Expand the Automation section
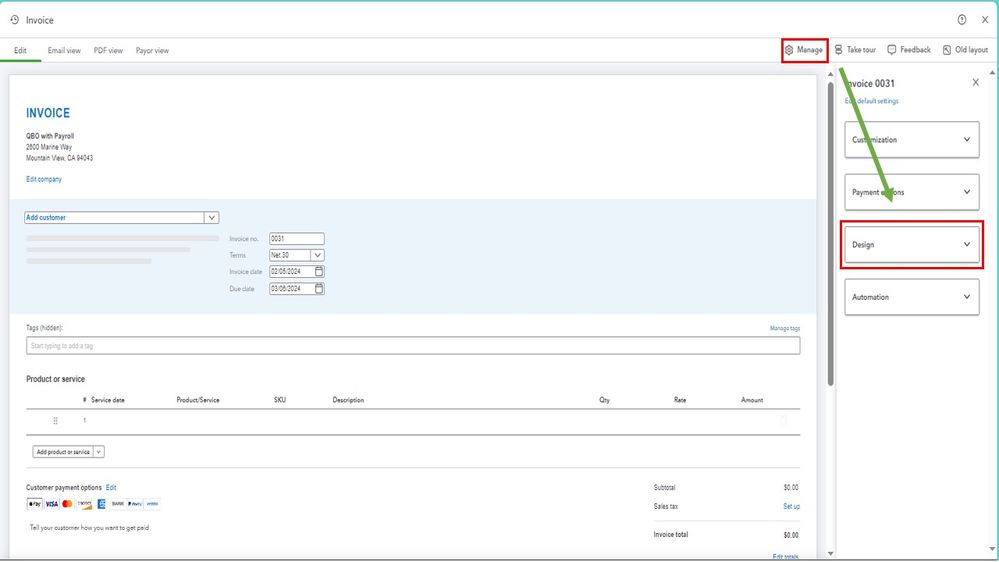Screen dimensions: 999x562 pyautogui.click(x=912, y=297)
